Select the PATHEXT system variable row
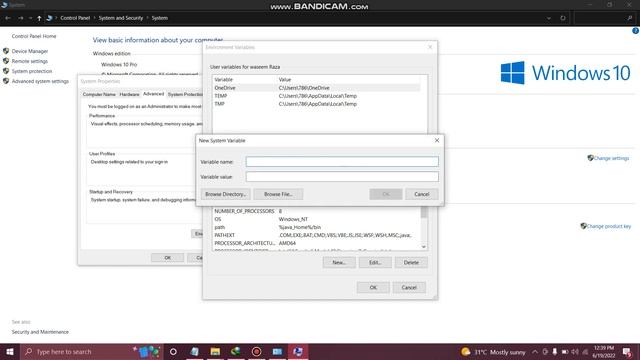The image size is (640, 360). [x=317, y=235]
